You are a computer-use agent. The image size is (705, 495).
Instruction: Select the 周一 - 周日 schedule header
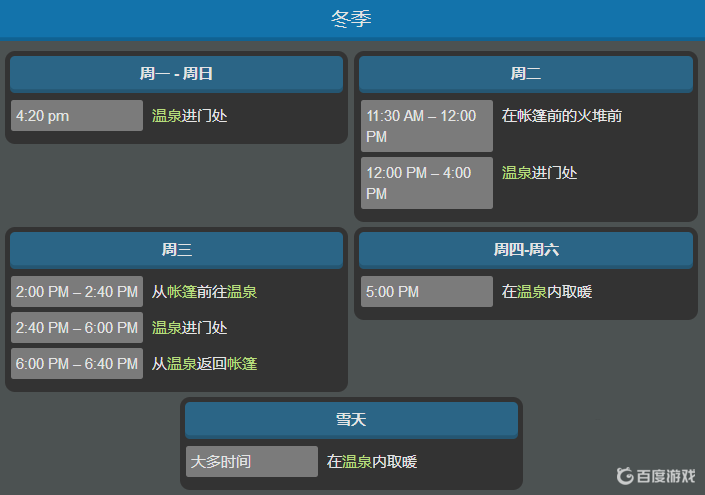176,74
